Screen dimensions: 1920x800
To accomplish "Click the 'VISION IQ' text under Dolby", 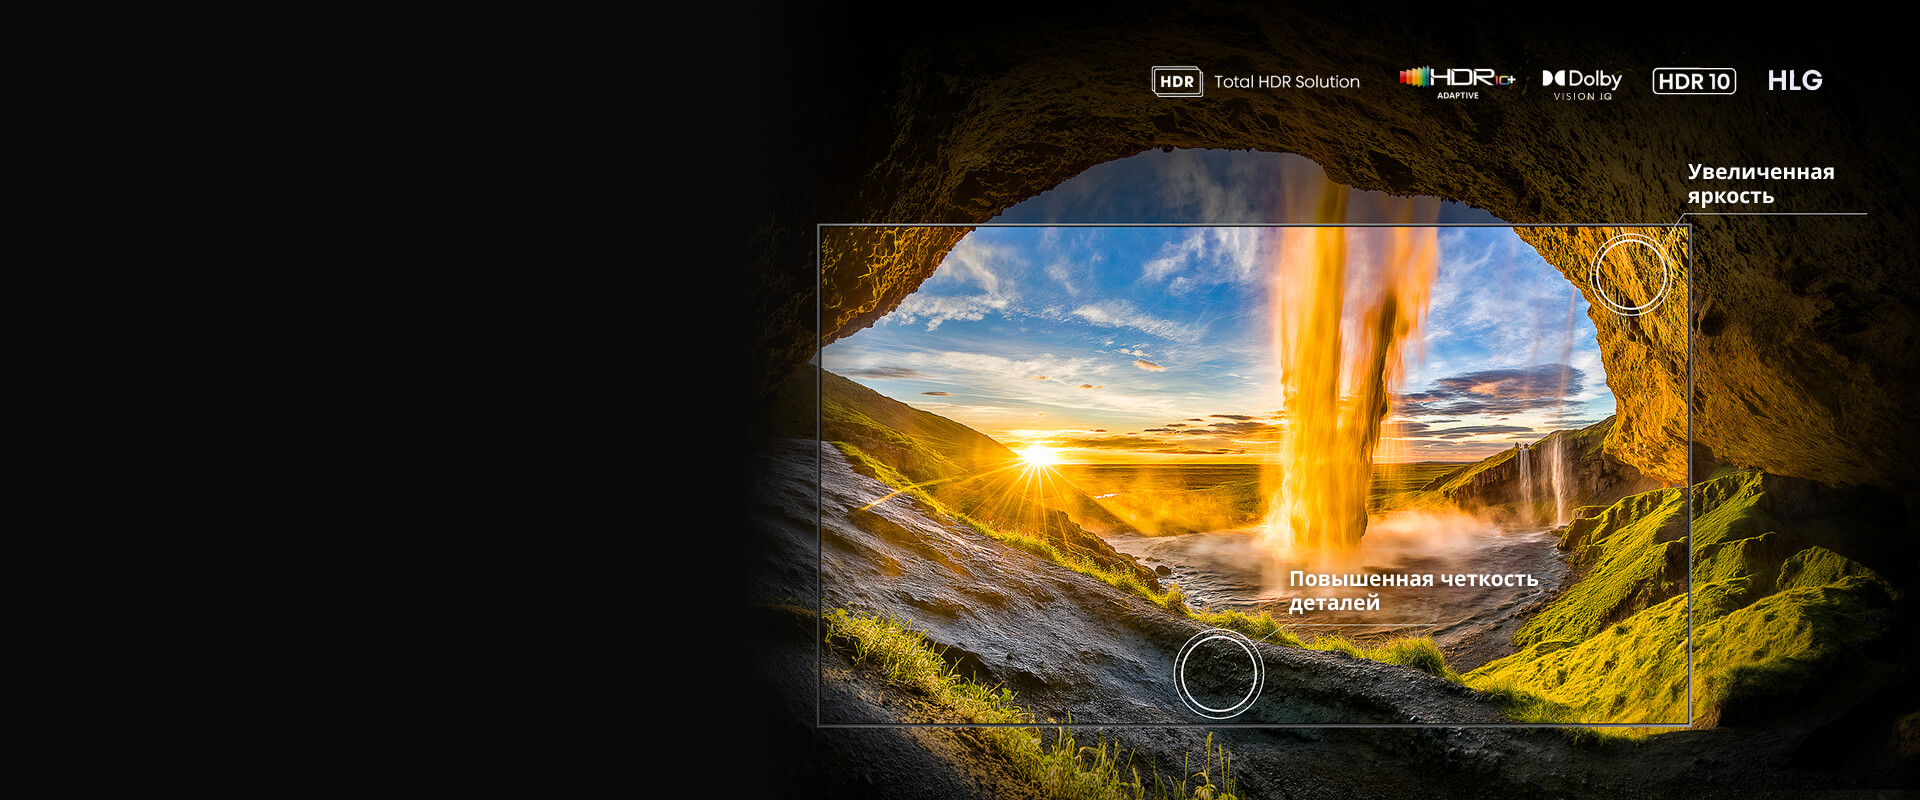I will (x=1583, y=97).
